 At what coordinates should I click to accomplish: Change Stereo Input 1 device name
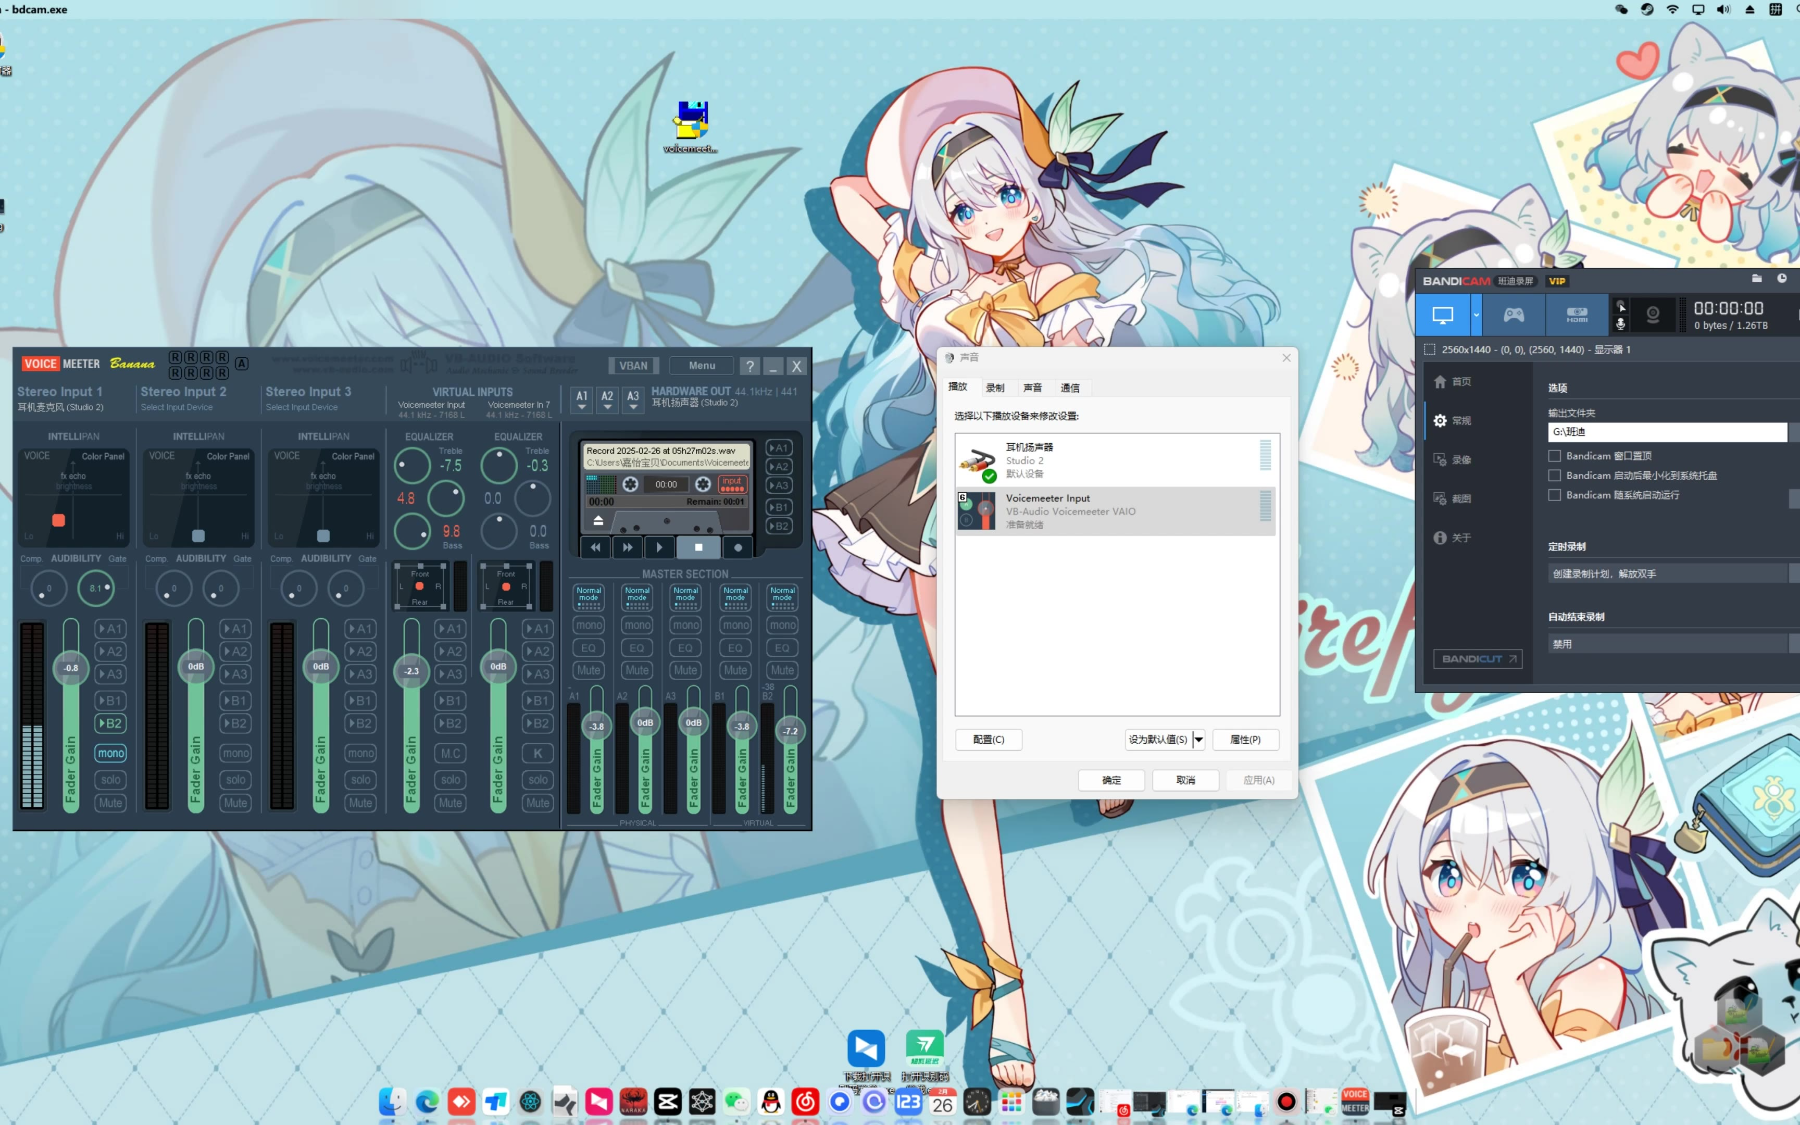click(x=60, y=407)
